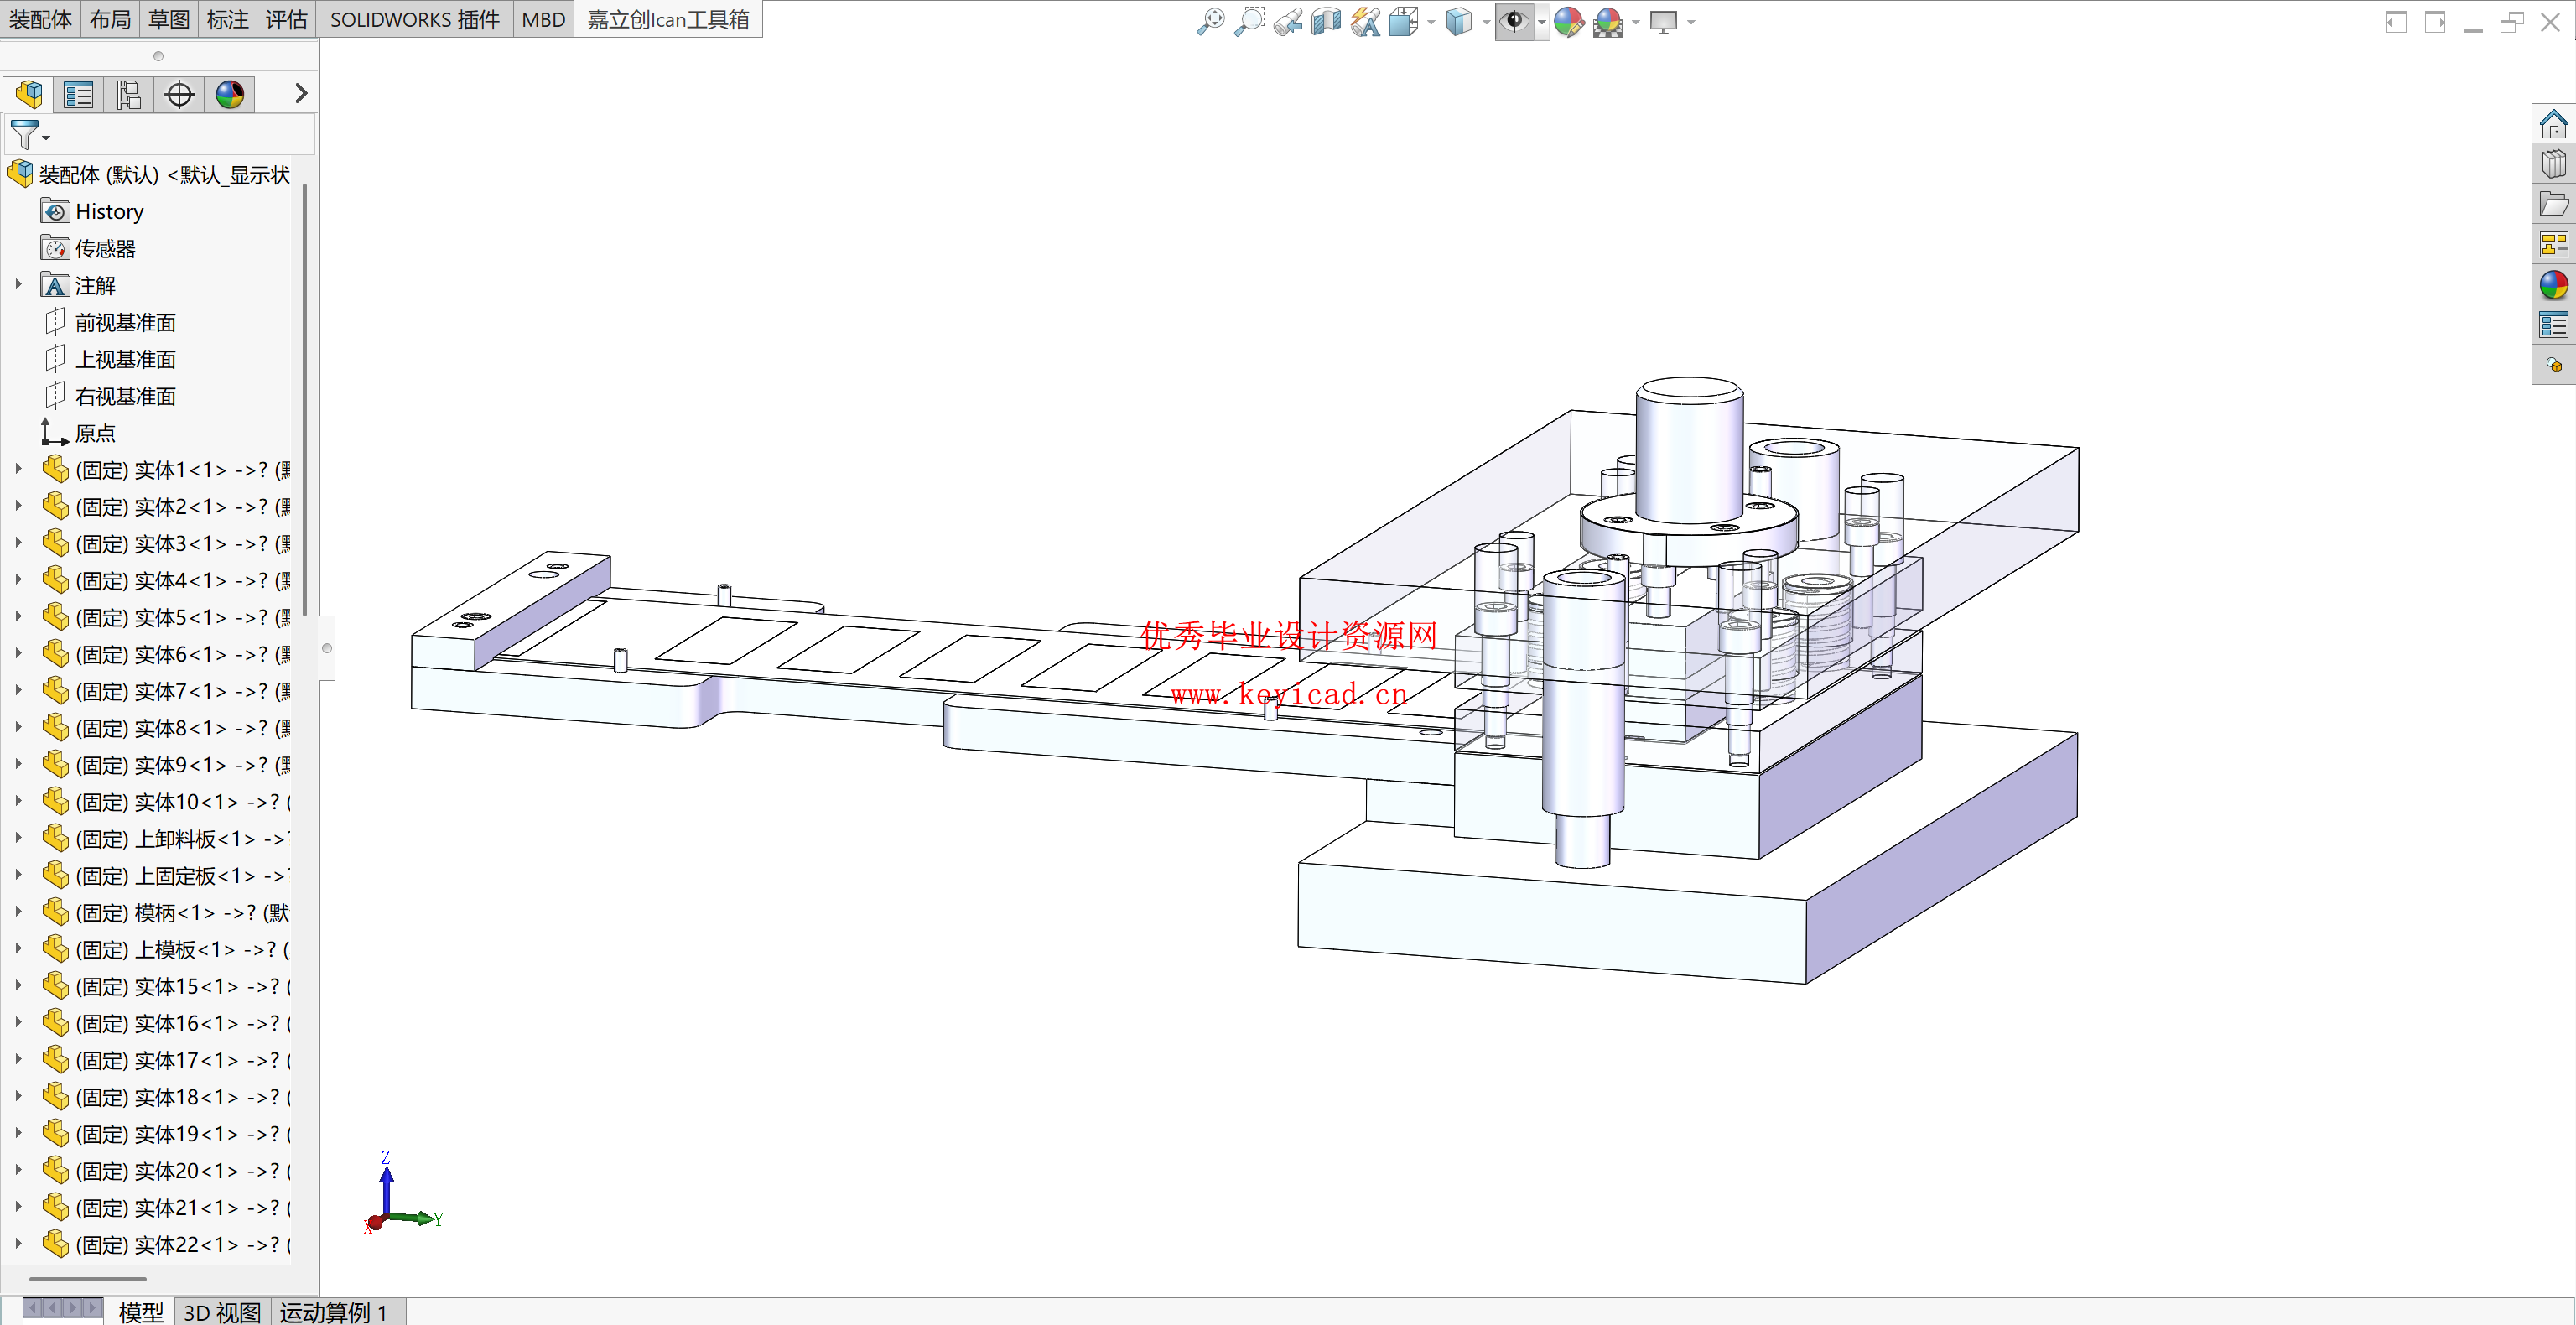Select 上视基准面 plane
The height and width of the screenshot is (1325, 2576).
[x=111, y=359]
